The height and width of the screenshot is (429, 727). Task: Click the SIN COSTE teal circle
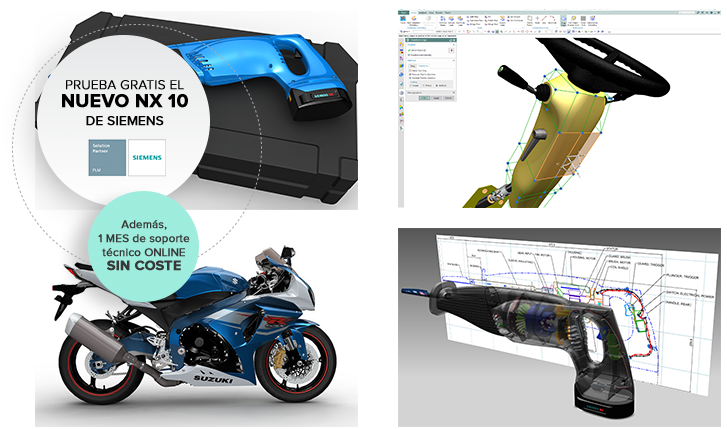tap(143, 246)
